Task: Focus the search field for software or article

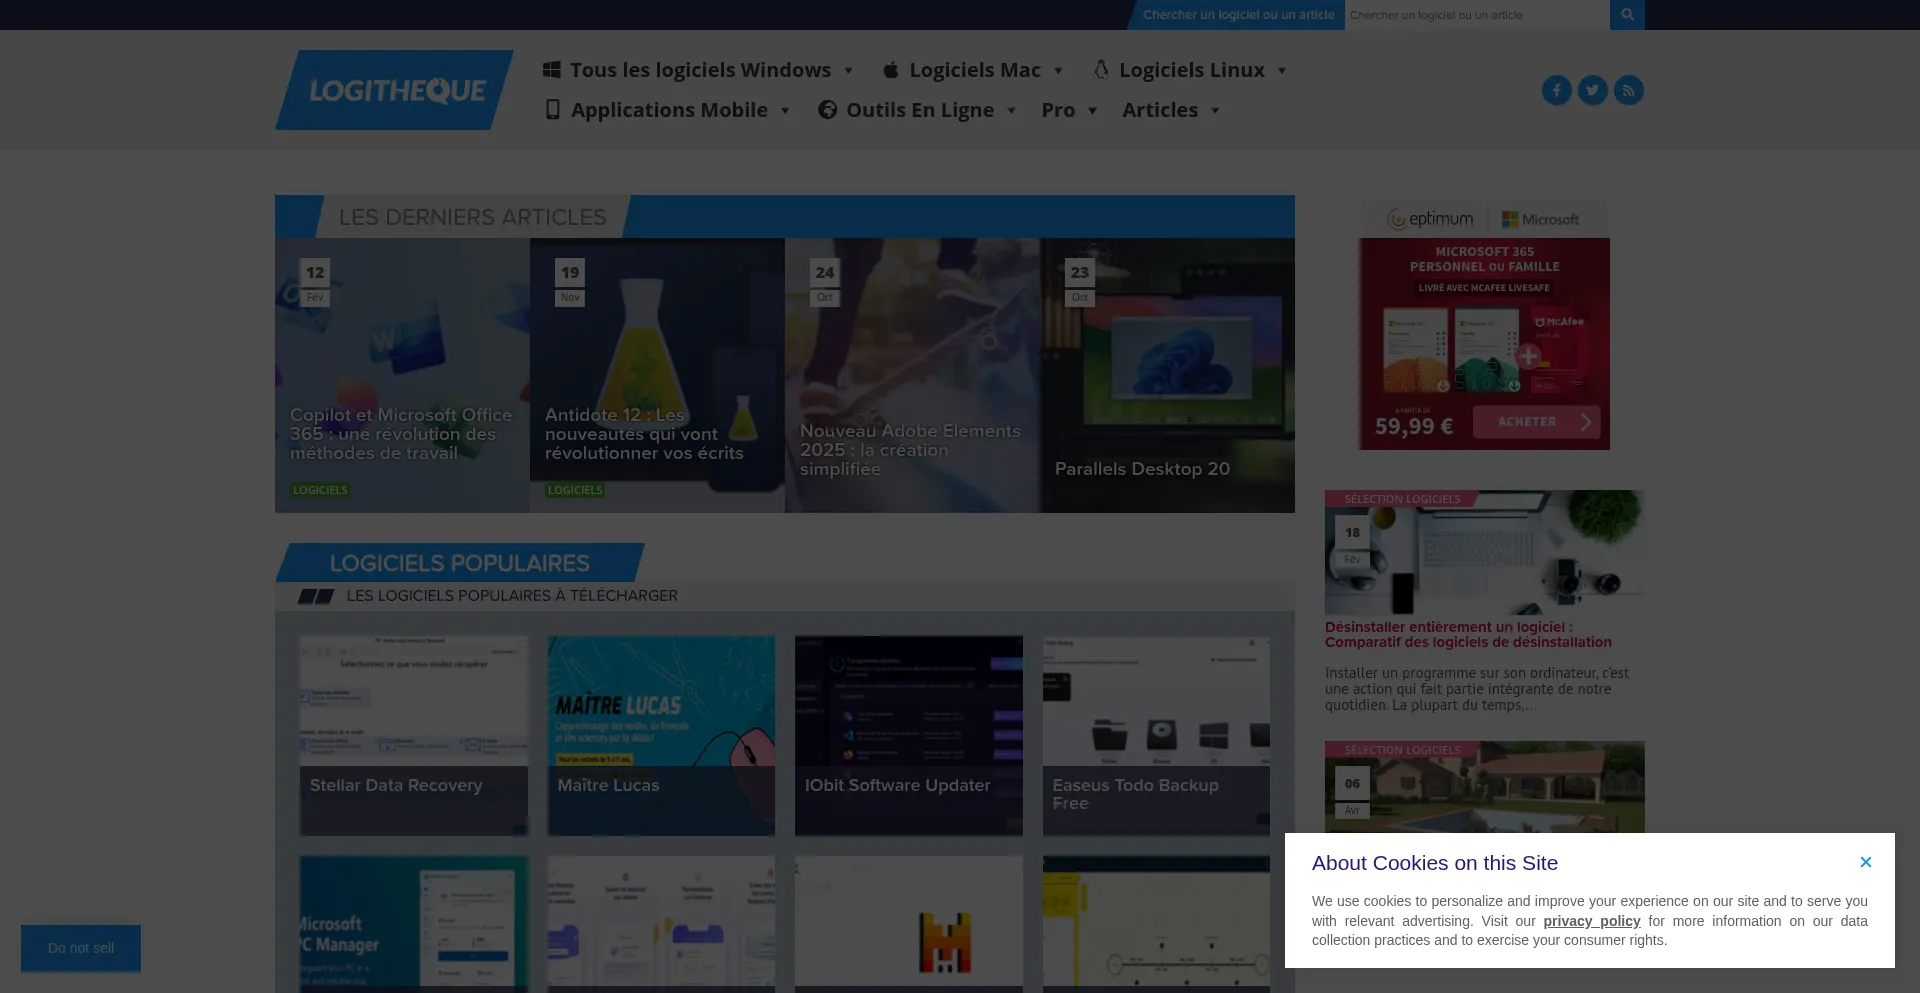Action: (x=1477, y=15)
